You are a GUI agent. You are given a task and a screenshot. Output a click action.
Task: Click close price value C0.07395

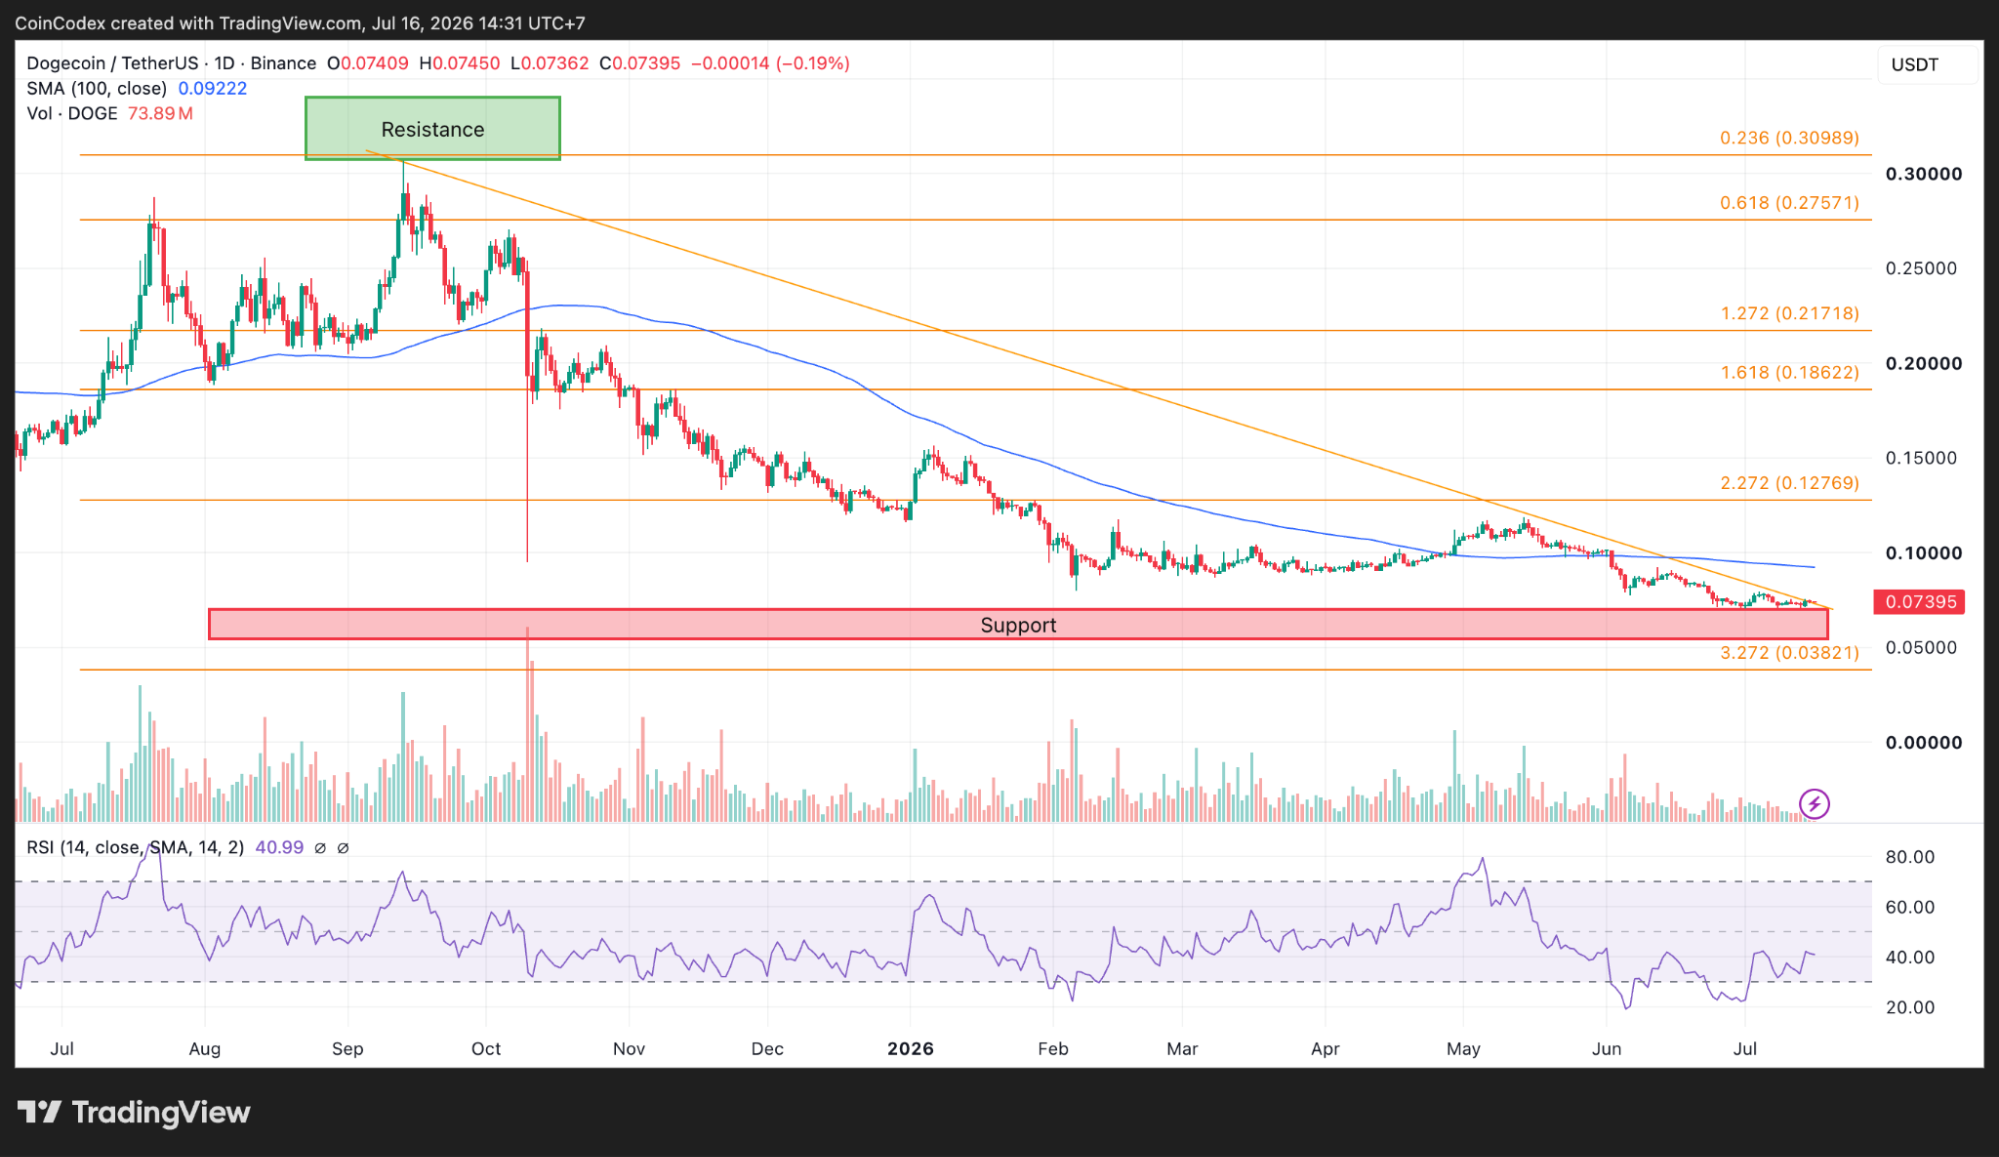point(640,63)
